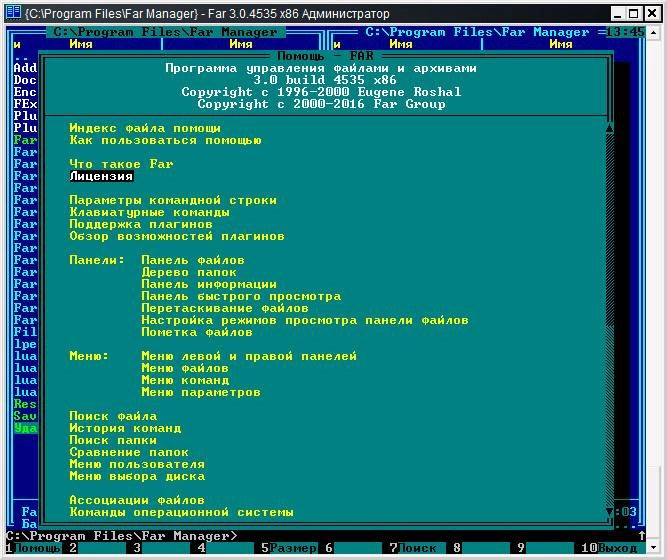
Task: Click the help window scrollbar track
Action: [x=609, y=319]
